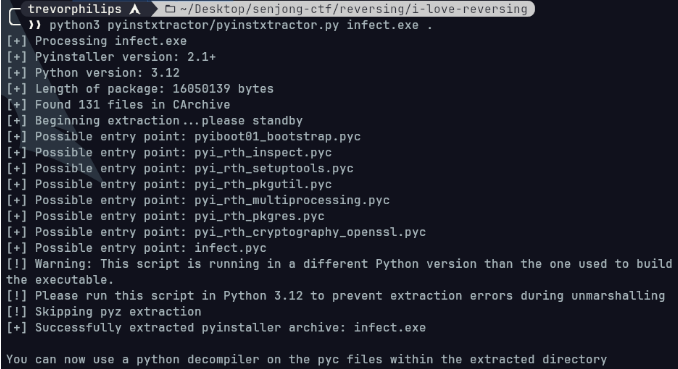Click the path '~/Desktop/senjong-ctf/reversing/i-love-reversing'

tap(353, 9)
